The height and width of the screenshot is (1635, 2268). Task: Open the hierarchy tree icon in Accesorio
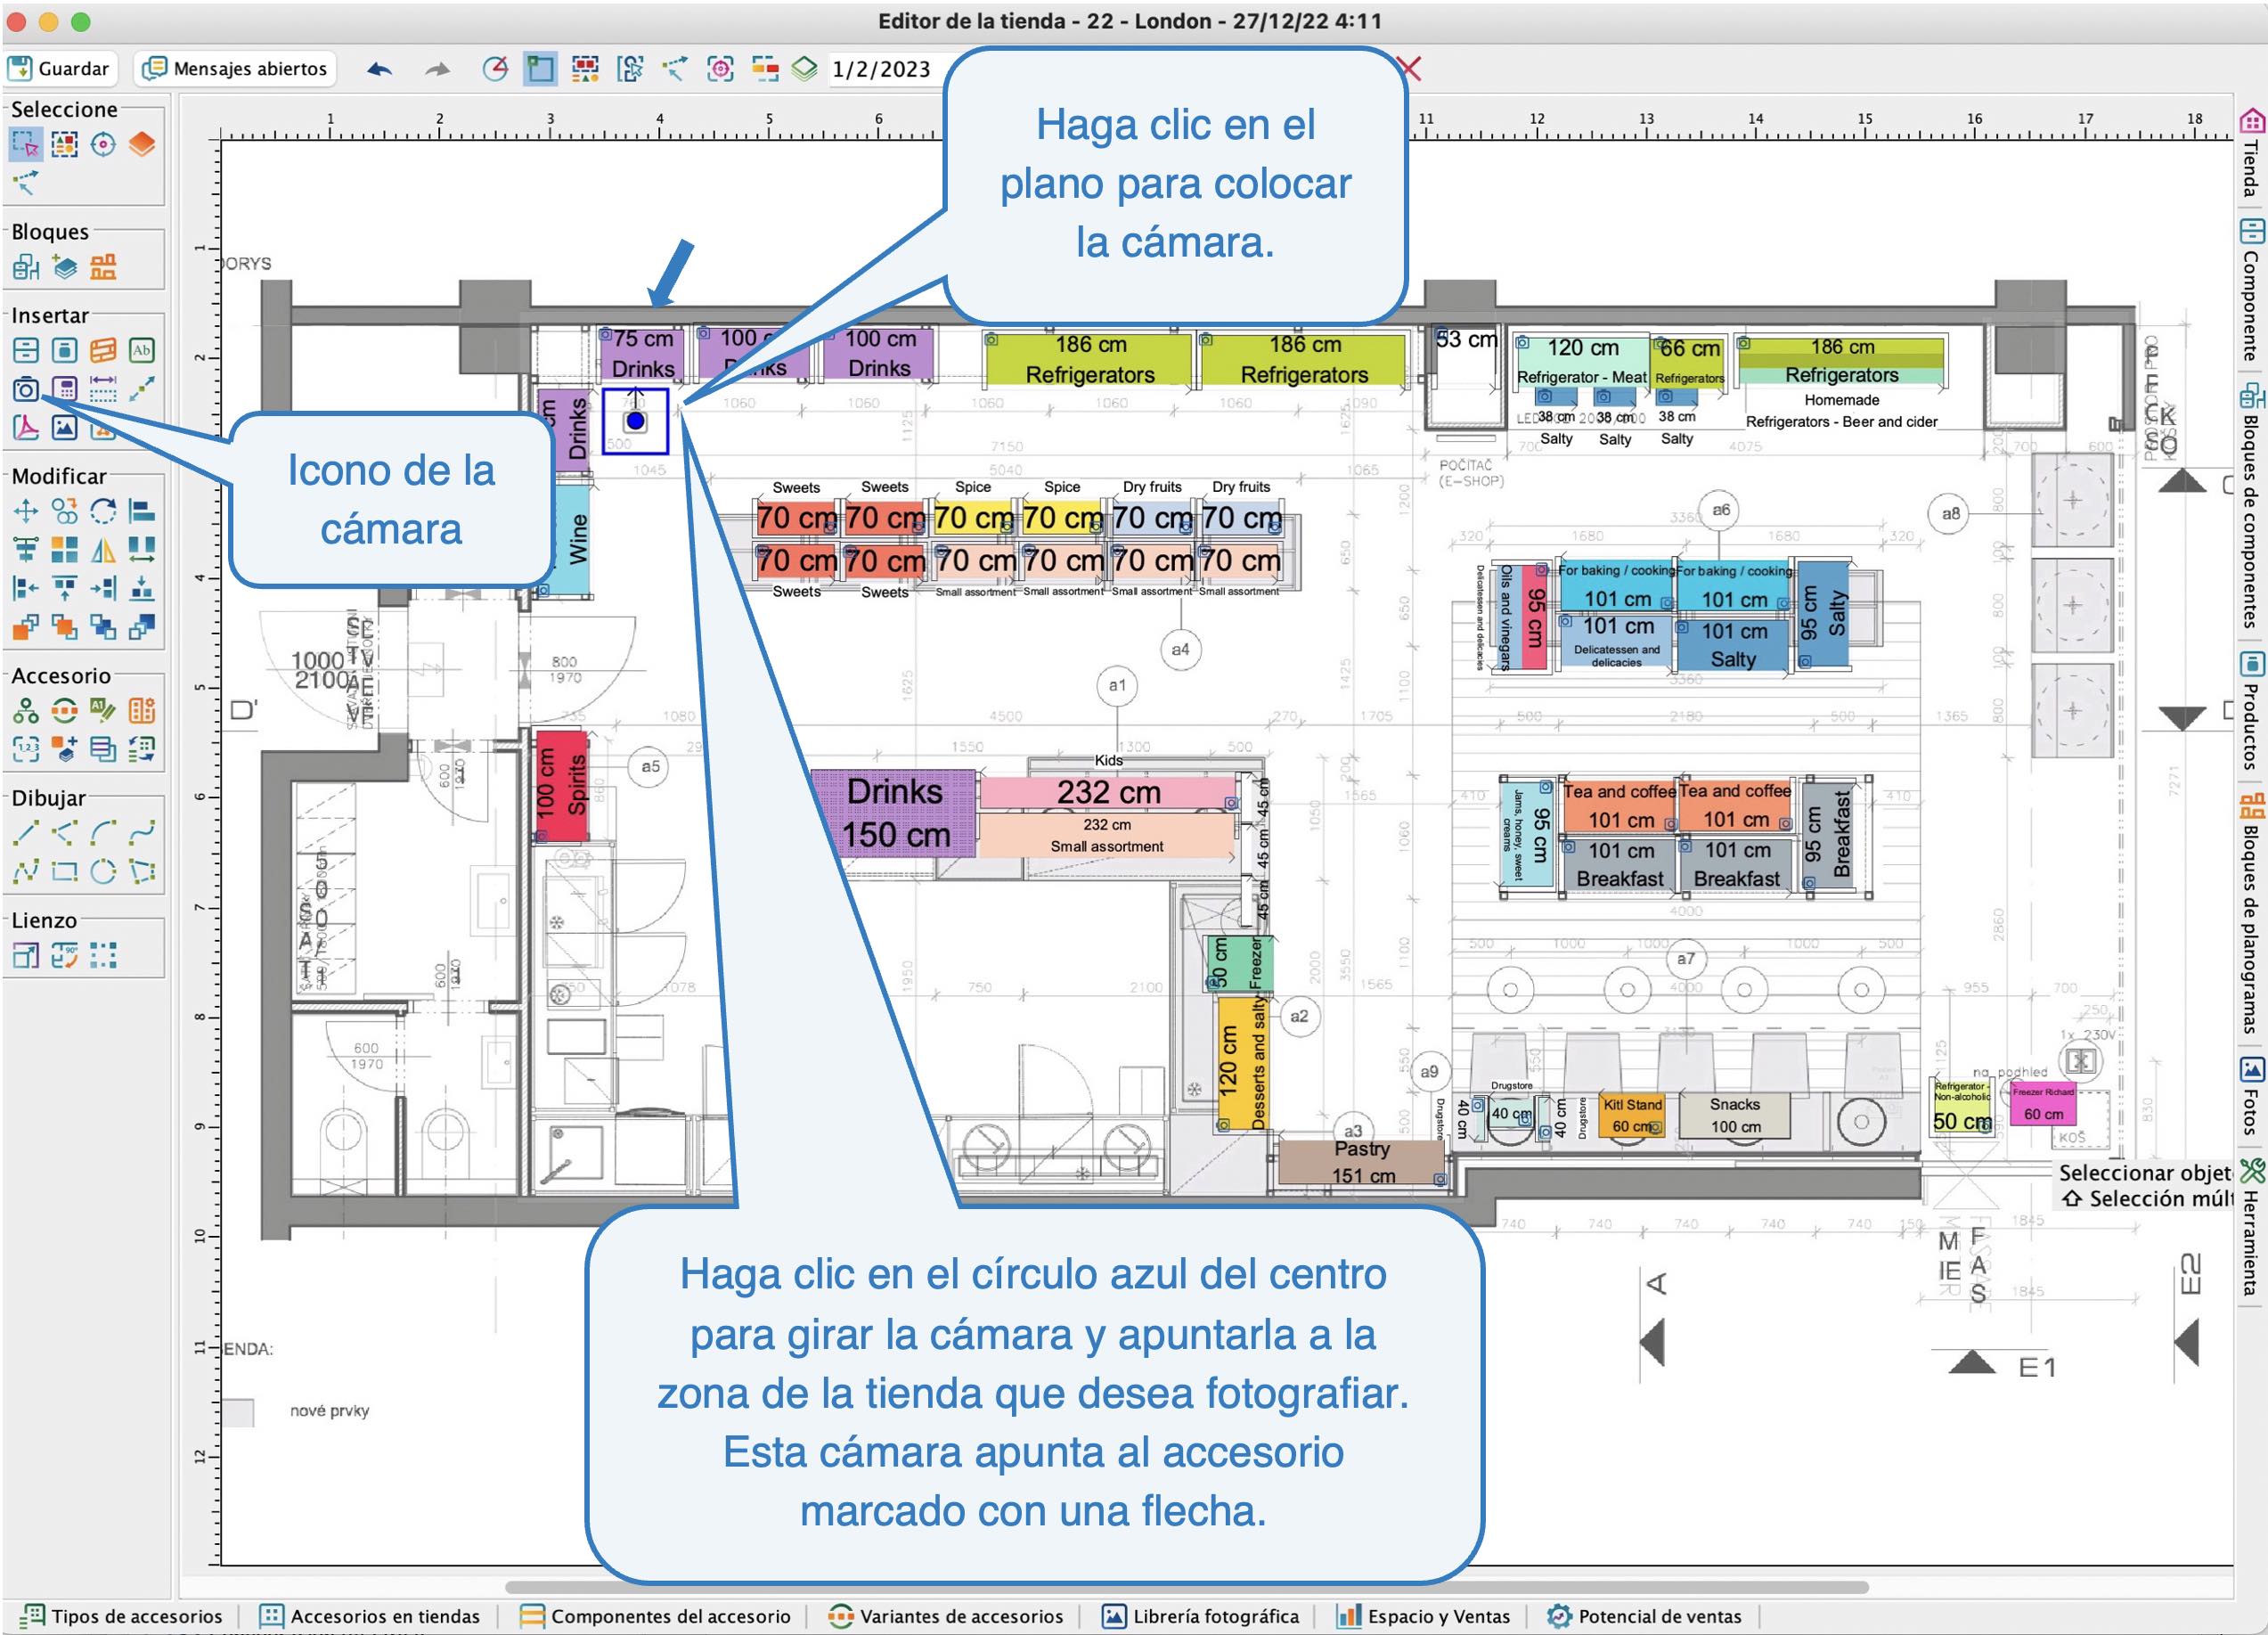click(26, 711)
